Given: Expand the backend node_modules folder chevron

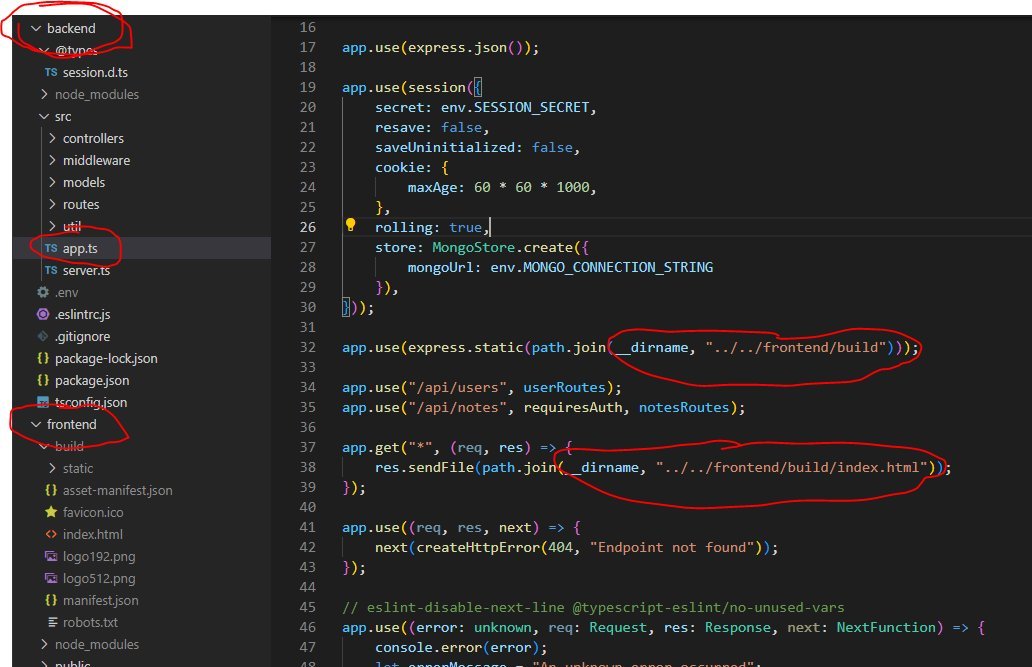Looking at the screenshot, I should (44, 94).
